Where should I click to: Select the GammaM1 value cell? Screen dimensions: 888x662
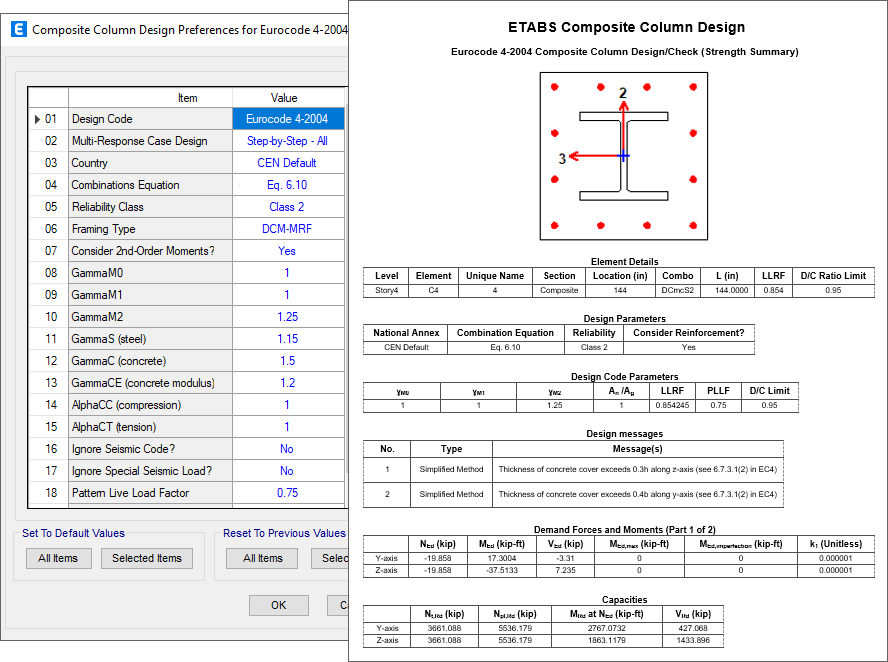click(x=288, y=295)
